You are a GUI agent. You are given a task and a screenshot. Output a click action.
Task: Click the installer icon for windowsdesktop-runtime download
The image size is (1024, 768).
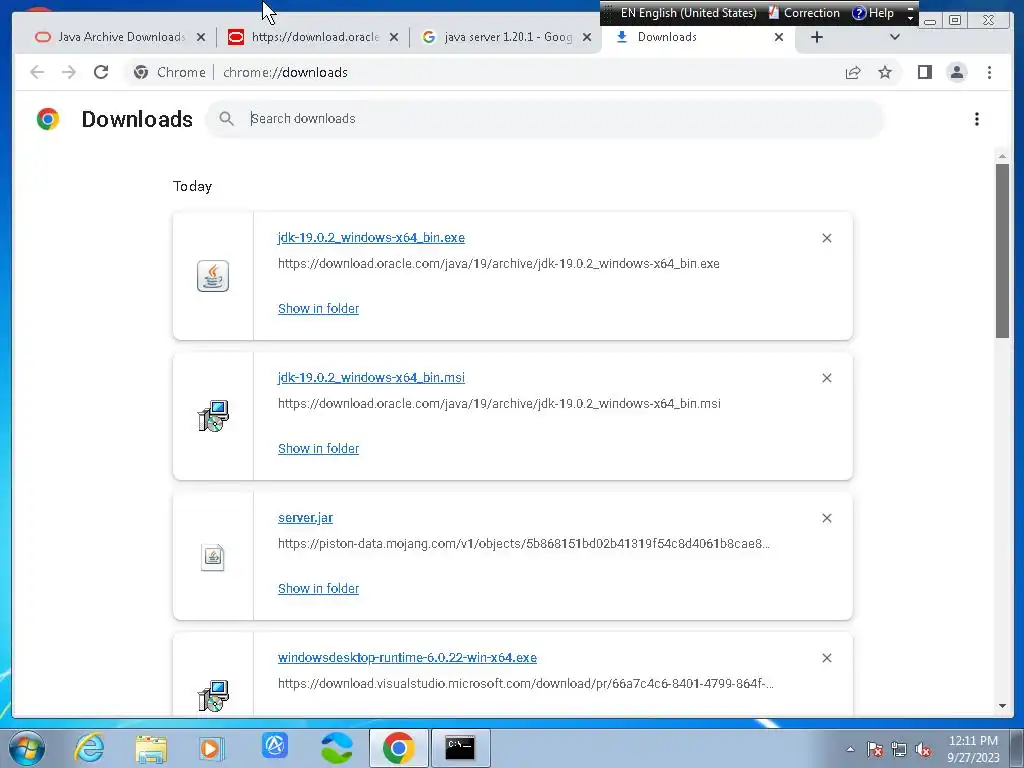213,696
